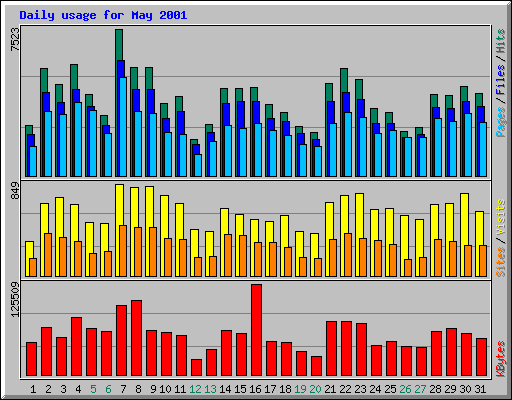Click the red KBytes bar for day 21
Image resolution: width=512 pixels, height=400 pixels.
(x=331, y=349)
